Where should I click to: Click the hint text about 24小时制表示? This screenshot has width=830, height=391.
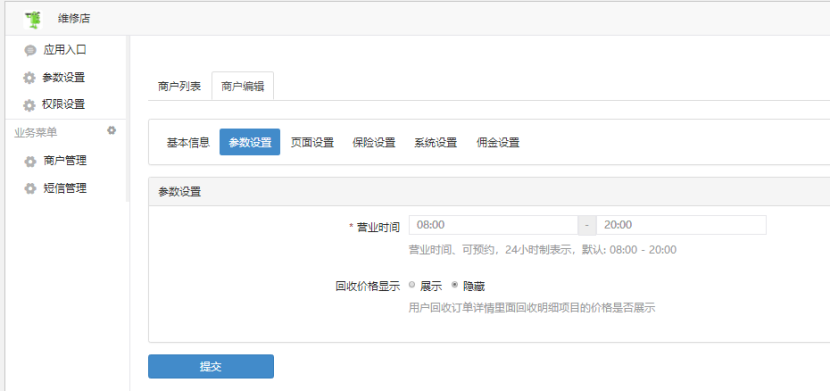pyautogui.click(x=543, y=250)
